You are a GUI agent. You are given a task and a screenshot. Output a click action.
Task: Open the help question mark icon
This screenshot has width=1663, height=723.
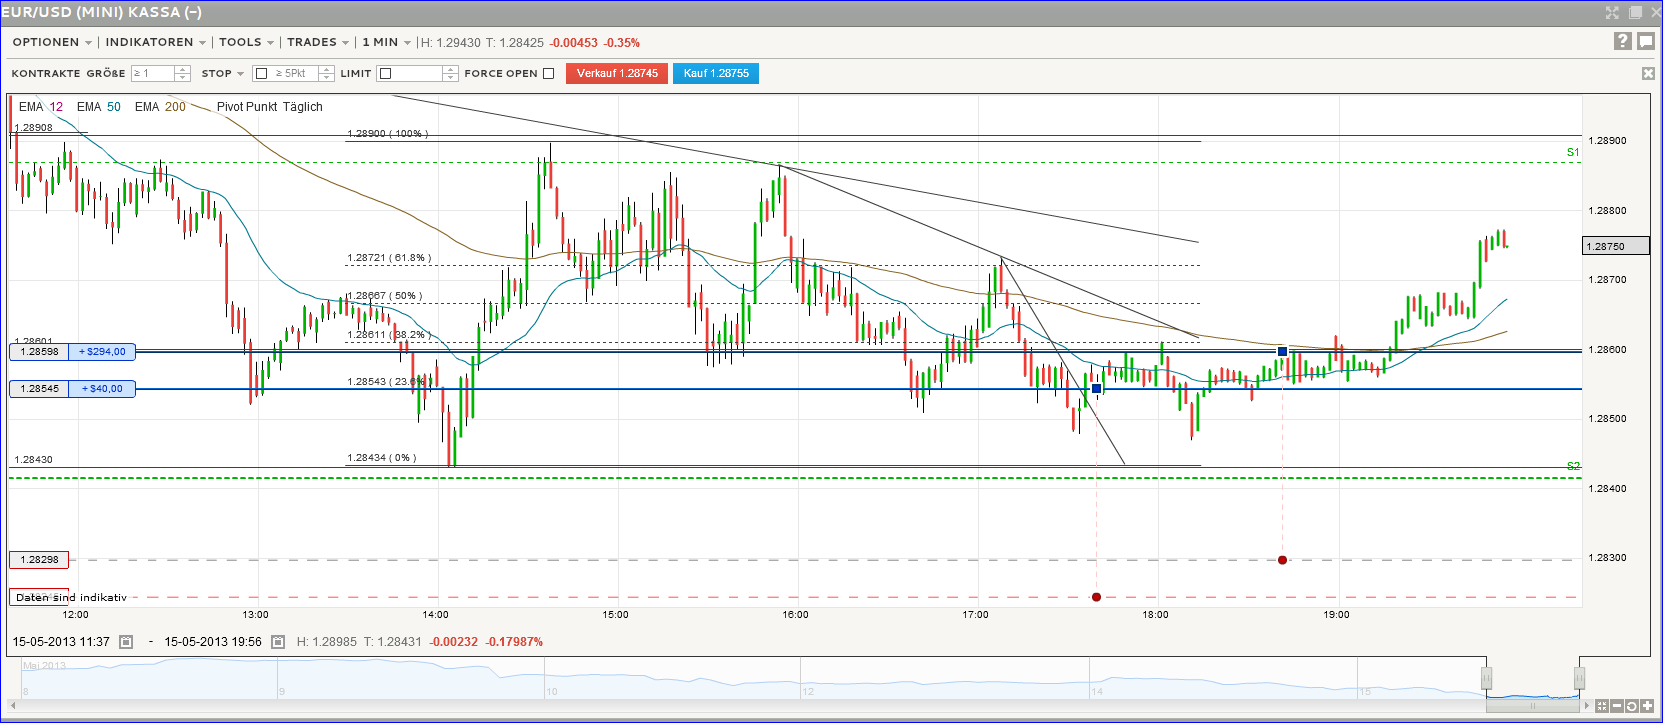click(1623, 41)
